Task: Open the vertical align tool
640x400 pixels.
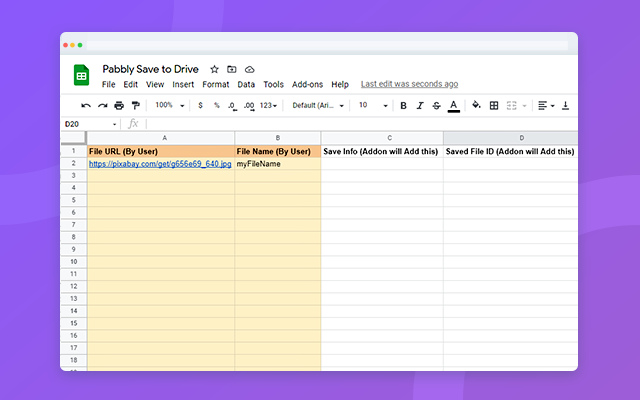Action: tap(565, 106)
